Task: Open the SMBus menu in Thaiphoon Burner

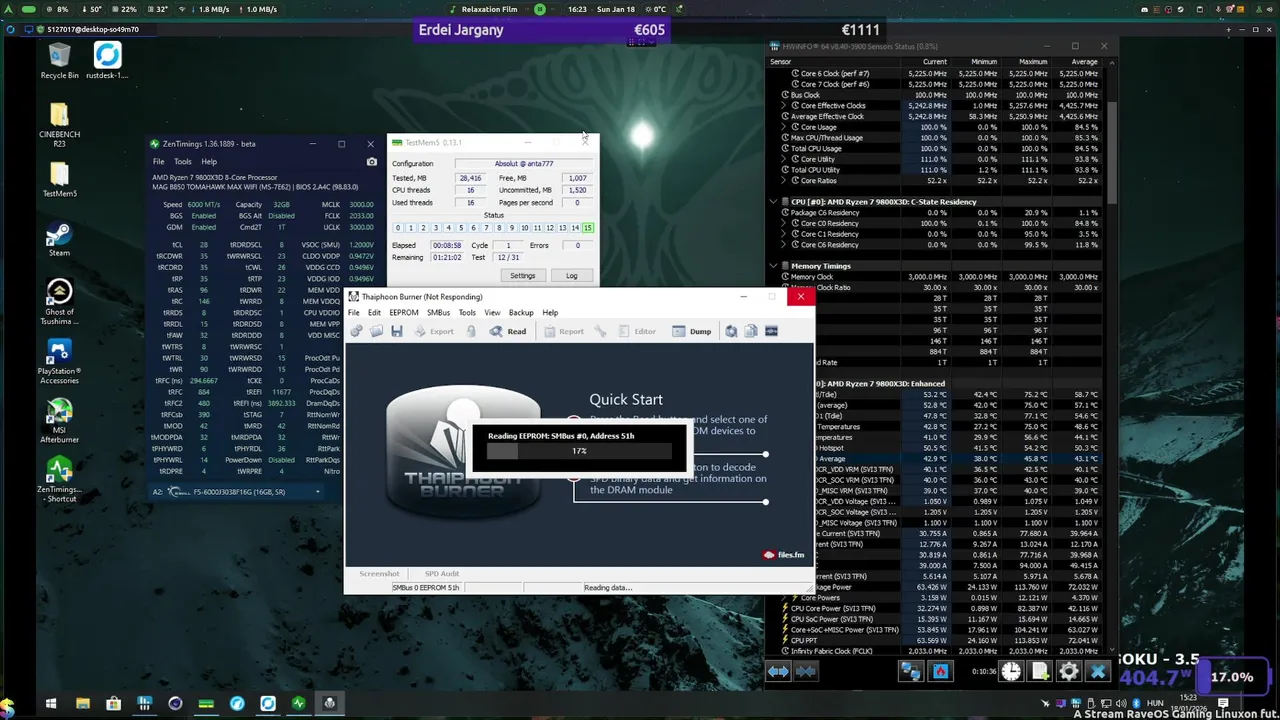Action: point(438,313)
